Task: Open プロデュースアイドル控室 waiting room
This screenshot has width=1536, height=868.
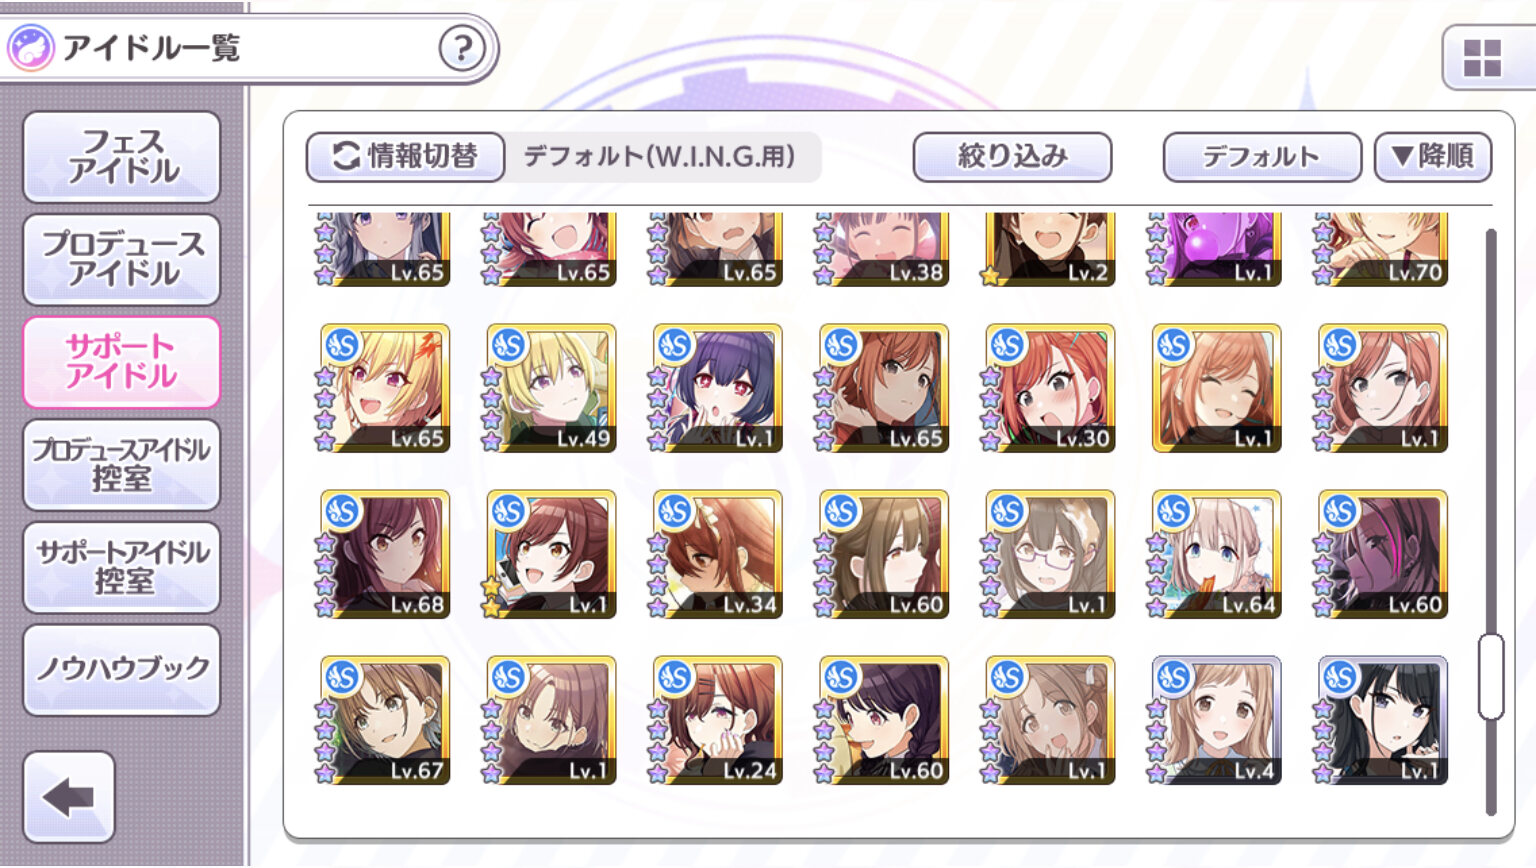Action: coord(122,465)
